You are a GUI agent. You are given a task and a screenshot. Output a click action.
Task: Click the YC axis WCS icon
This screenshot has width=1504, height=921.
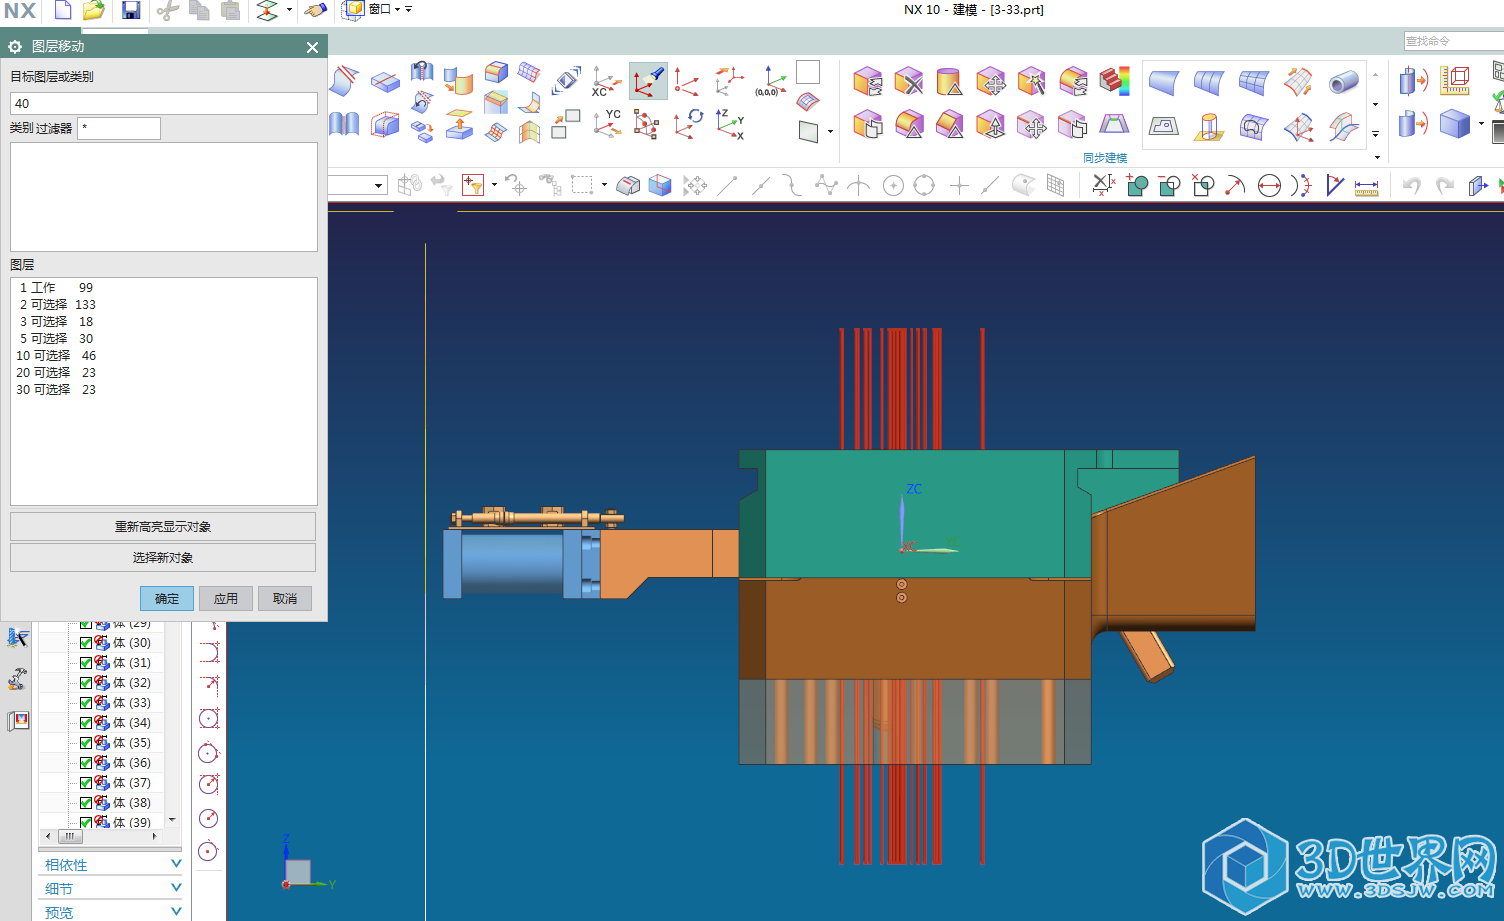606,123
